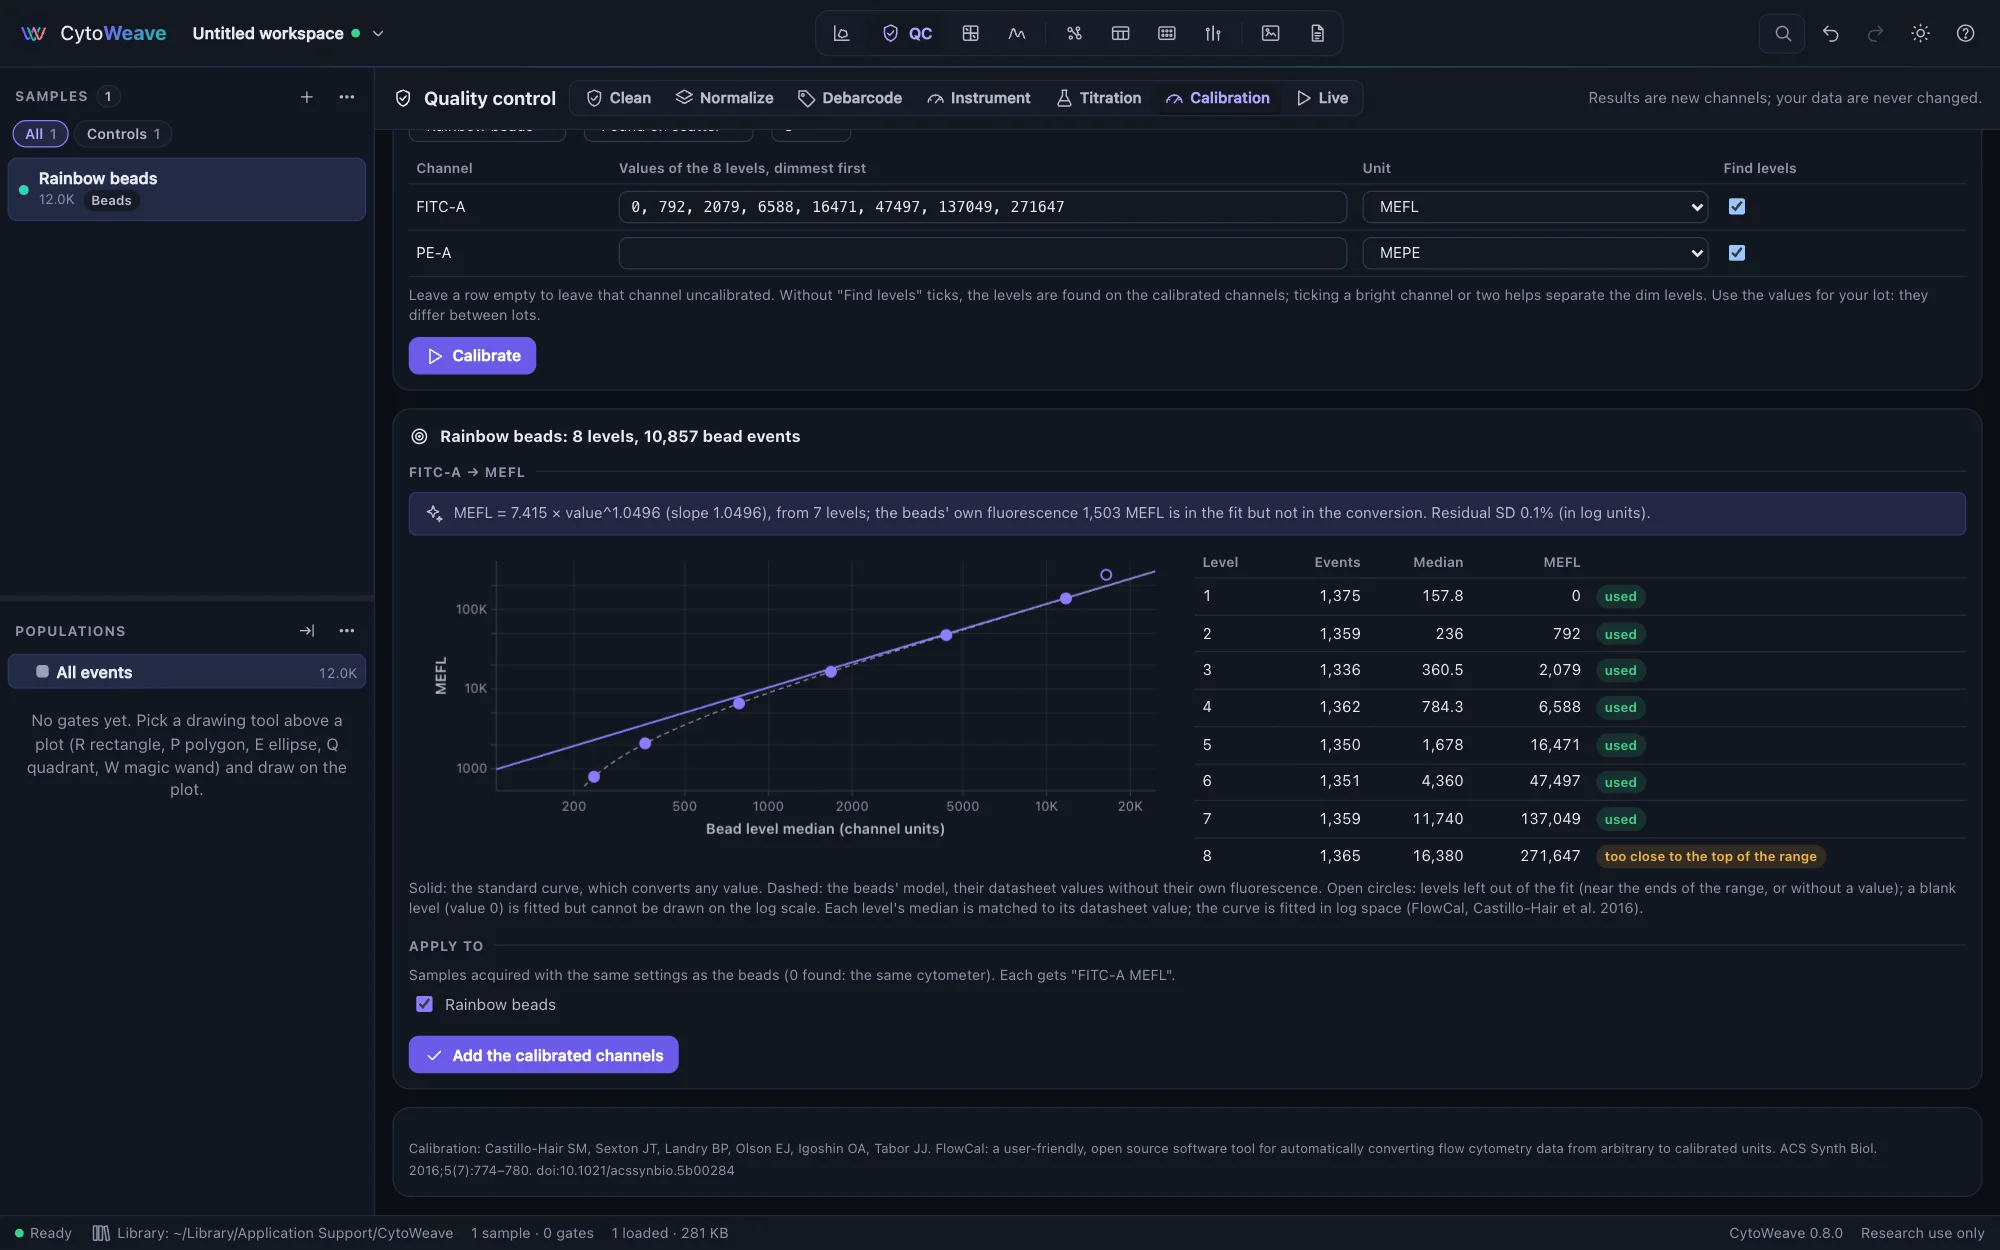The width and height of the screenshot is (2000, 1250).
Task: Collapse the Populations panel arrow icon
Action: click(x=307, y=631)
